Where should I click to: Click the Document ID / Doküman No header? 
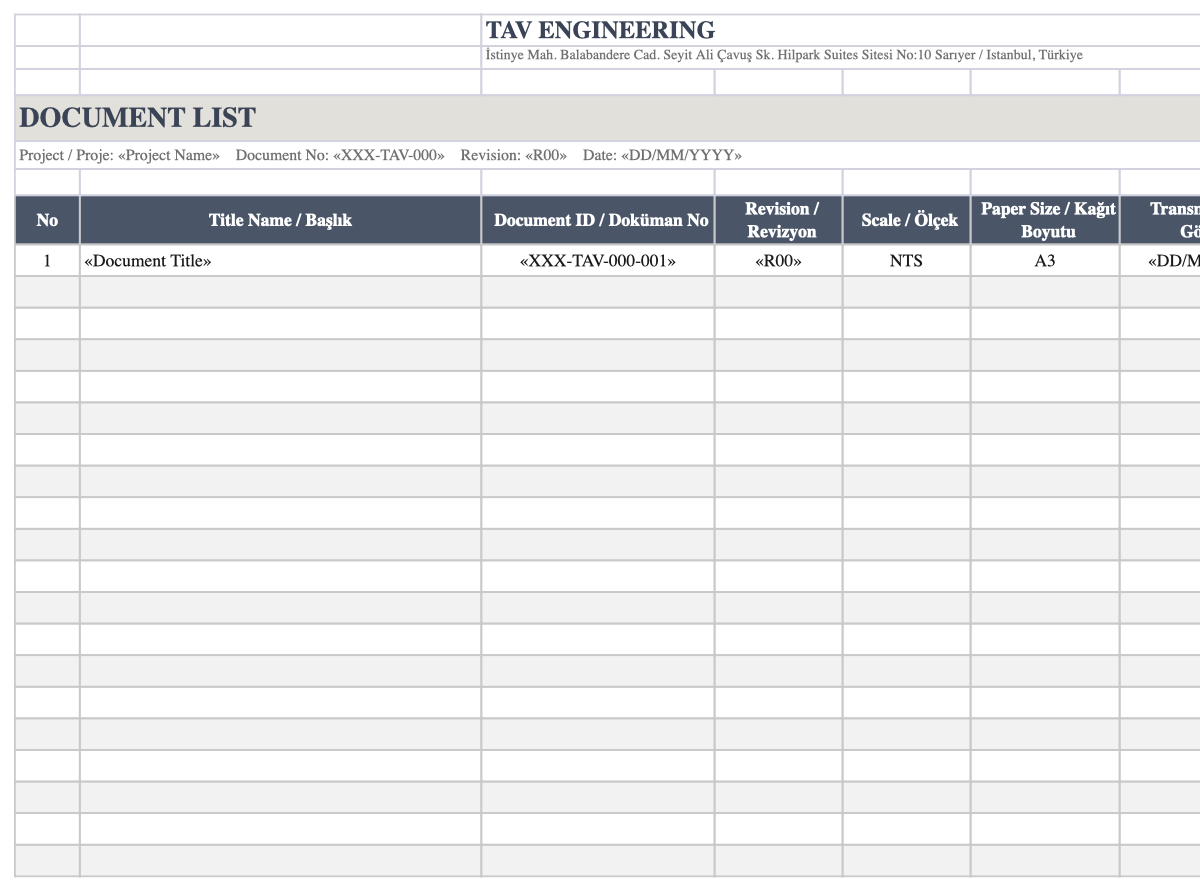[x=598, y=220]
